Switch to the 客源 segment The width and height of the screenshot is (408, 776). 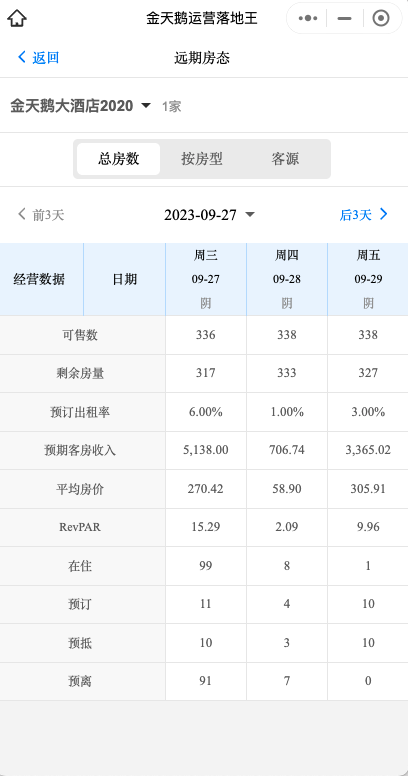click(x=285, y=159)
